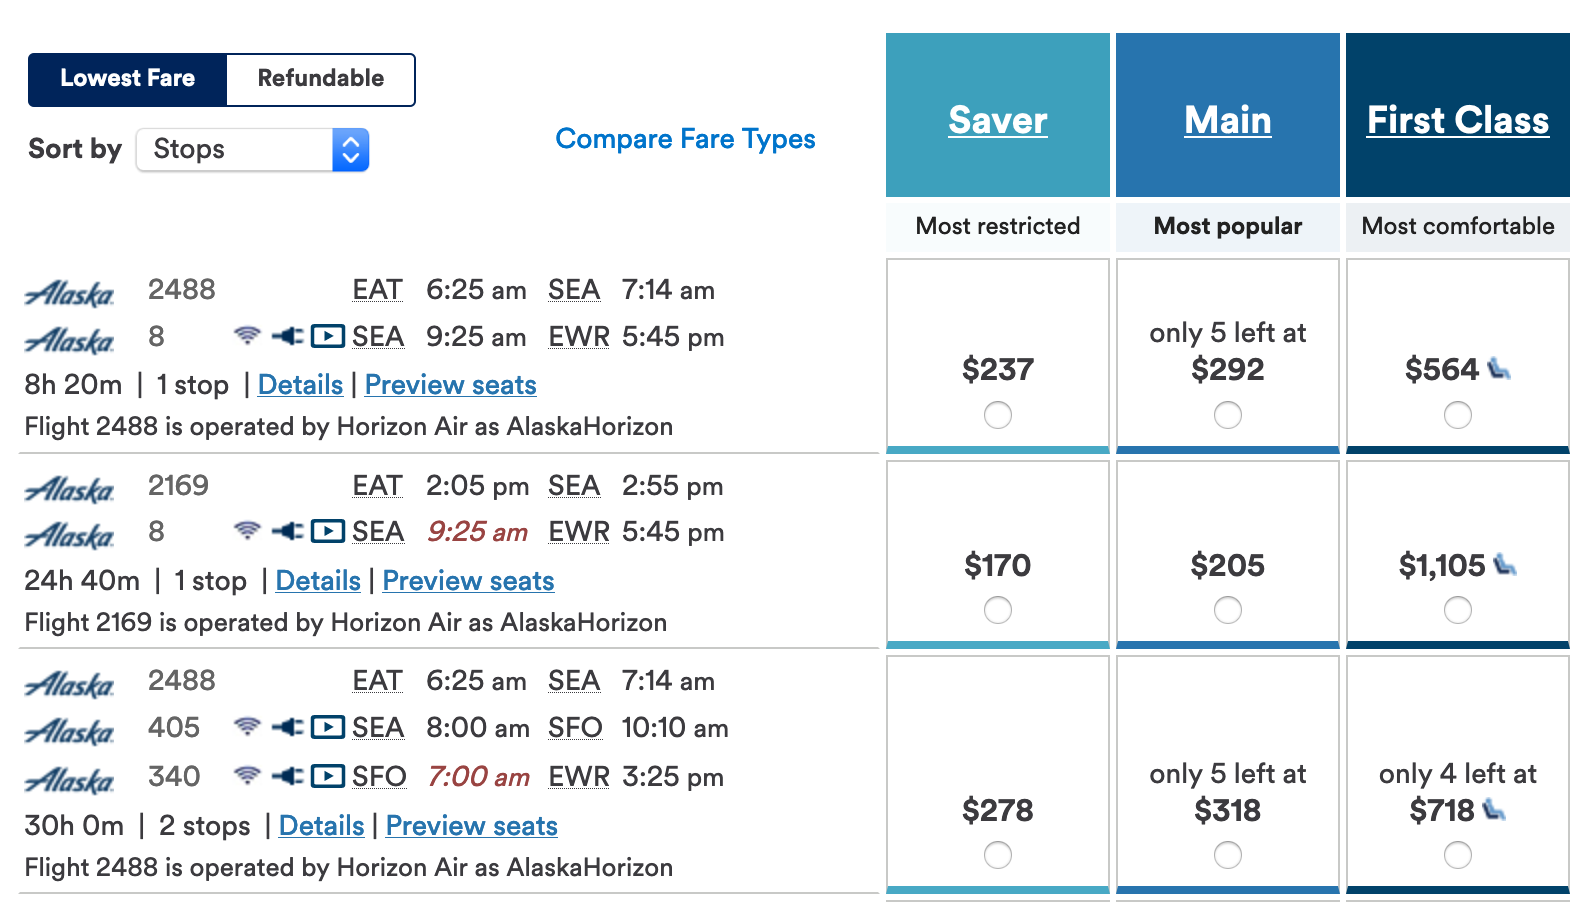Open the Sort by Stops dropdown
This screenshot has height=902, width=1590.
(x=253, y=150)
